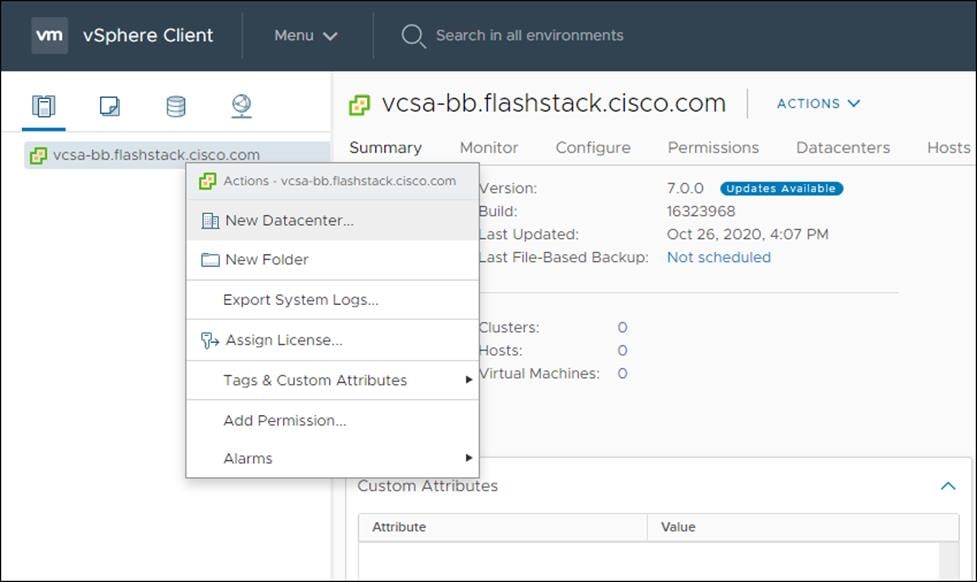Expand the Alarms submenu arrow
The height and width of the screenshot is (582, 977).
tap(469, 458)
